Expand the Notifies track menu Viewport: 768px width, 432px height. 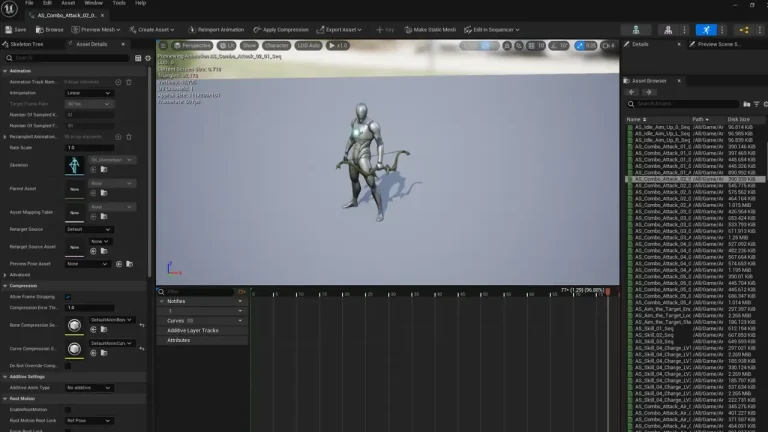pyautogui.click(x=240, y=302)
